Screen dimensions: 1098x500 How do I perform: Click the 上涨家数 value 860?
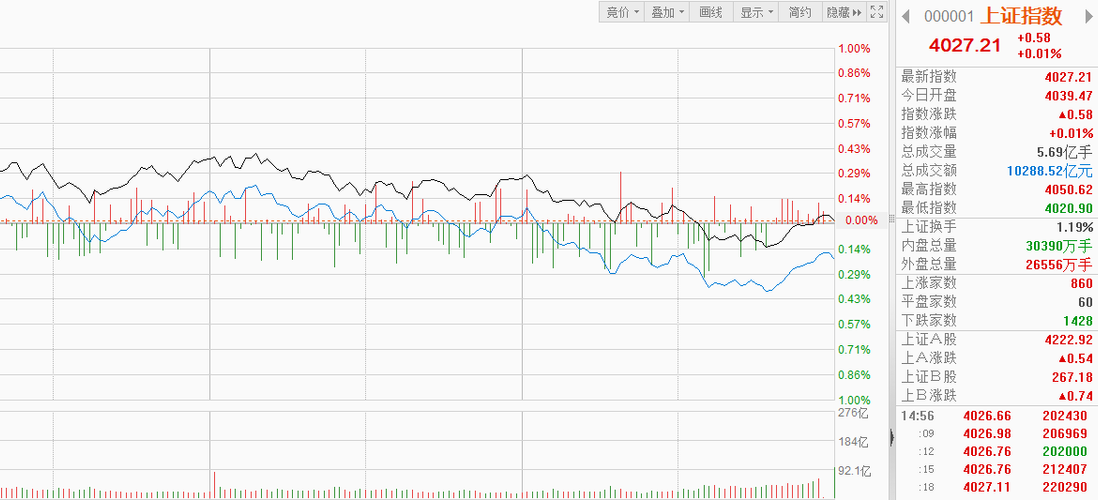(x=1081, y=284)
